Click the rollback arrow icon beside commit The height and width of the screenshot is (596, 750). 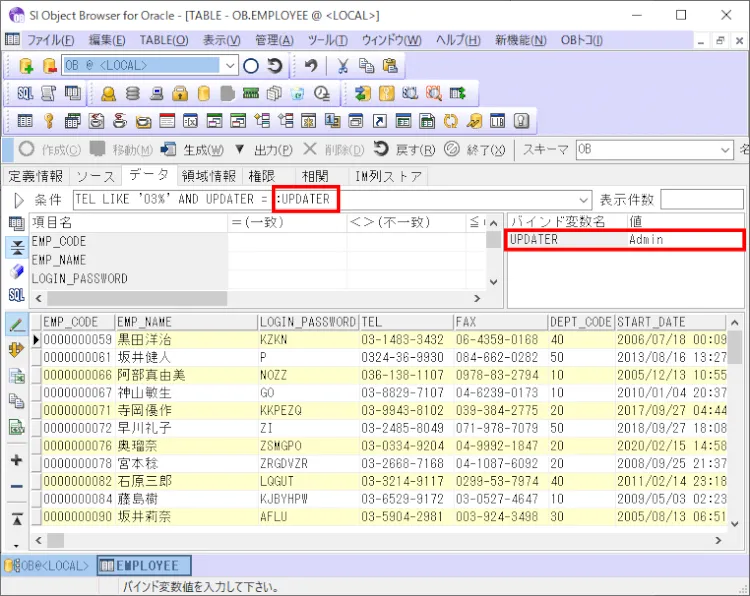click(x=275, y=66)
